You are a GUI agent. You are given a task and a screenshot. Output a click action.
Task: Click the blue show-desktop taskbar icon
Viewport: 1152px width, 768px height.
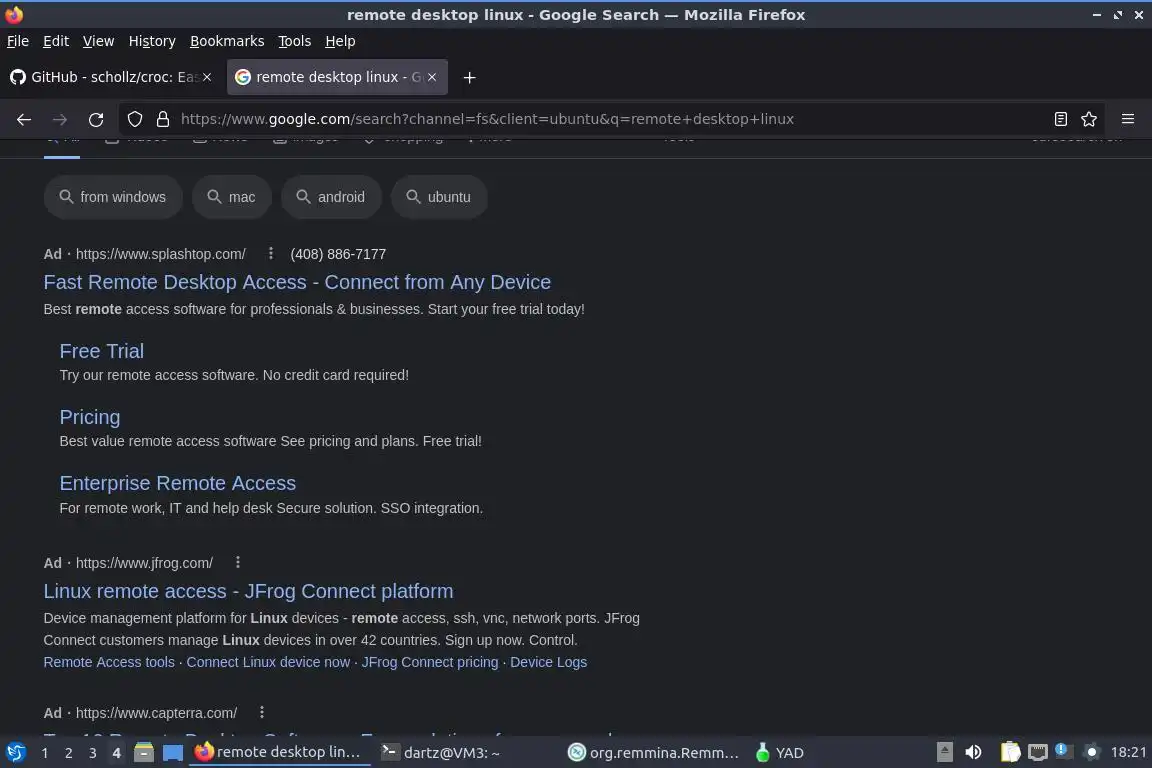pos(173,753)
